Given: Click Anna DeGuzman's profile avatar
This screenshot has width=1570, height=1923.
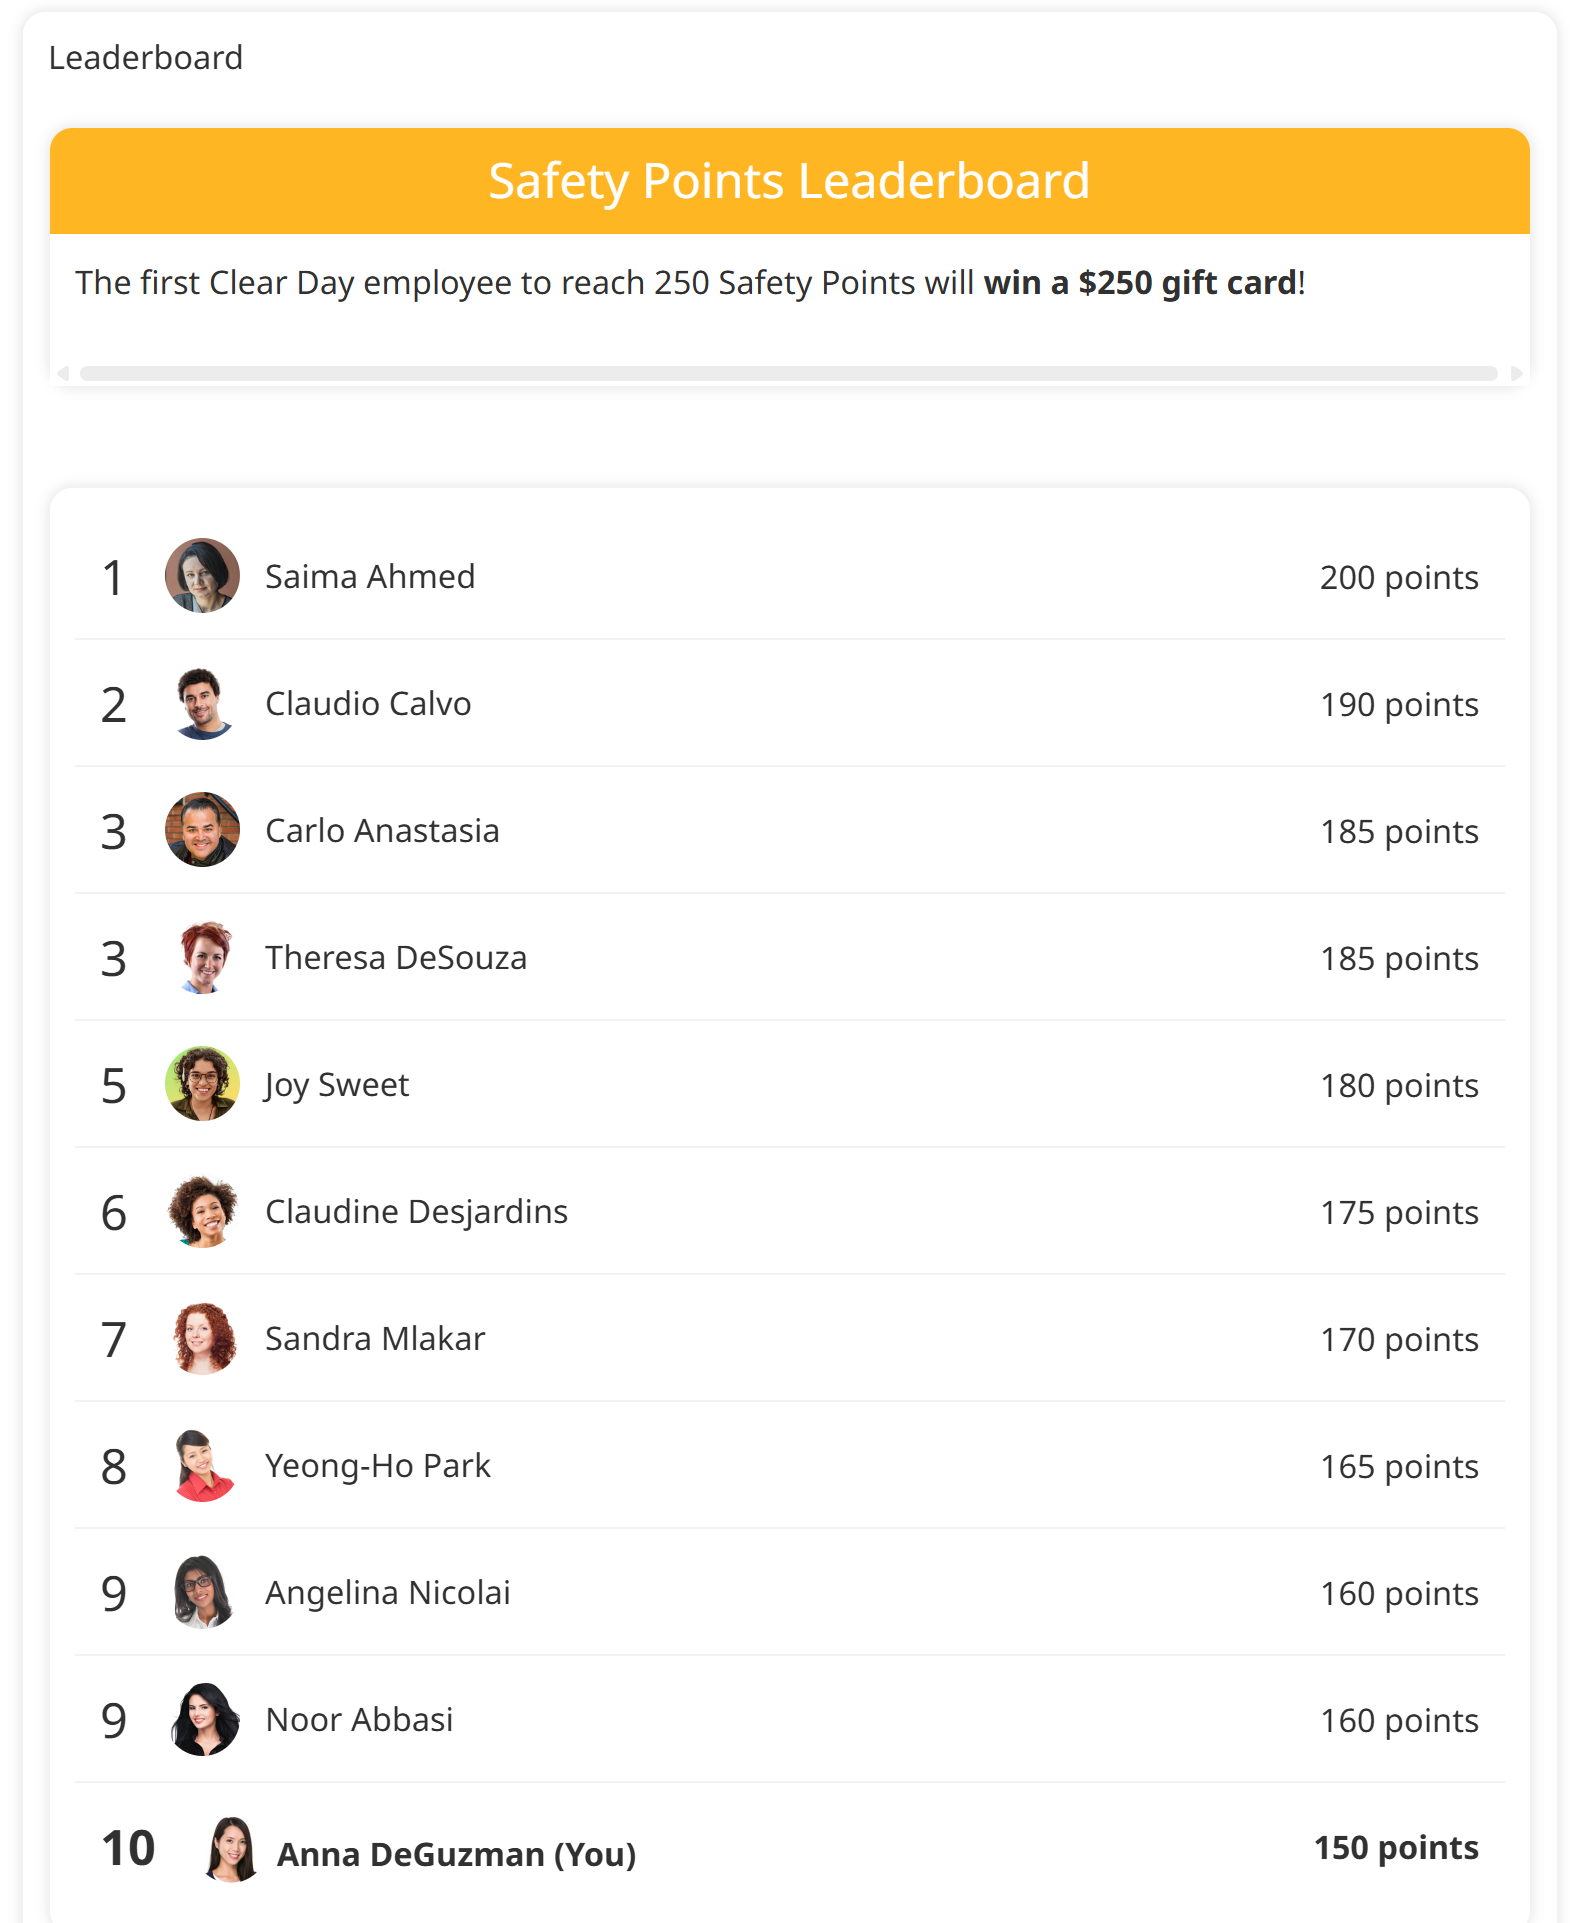Looking at the screenshot, I should [x=231, y=1849].
